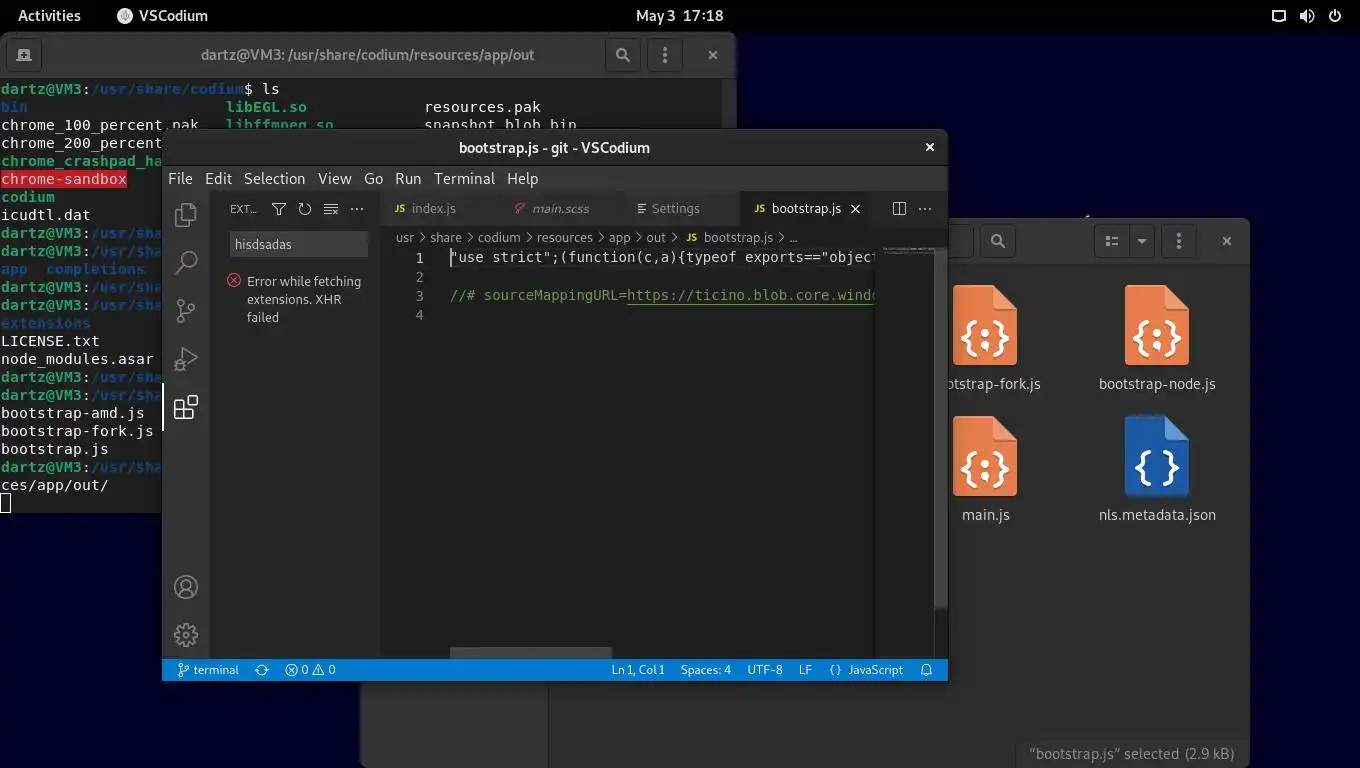Open extensions panel more actions menu
Viewport: 1360px width, 768px height.
pos(357,209)
